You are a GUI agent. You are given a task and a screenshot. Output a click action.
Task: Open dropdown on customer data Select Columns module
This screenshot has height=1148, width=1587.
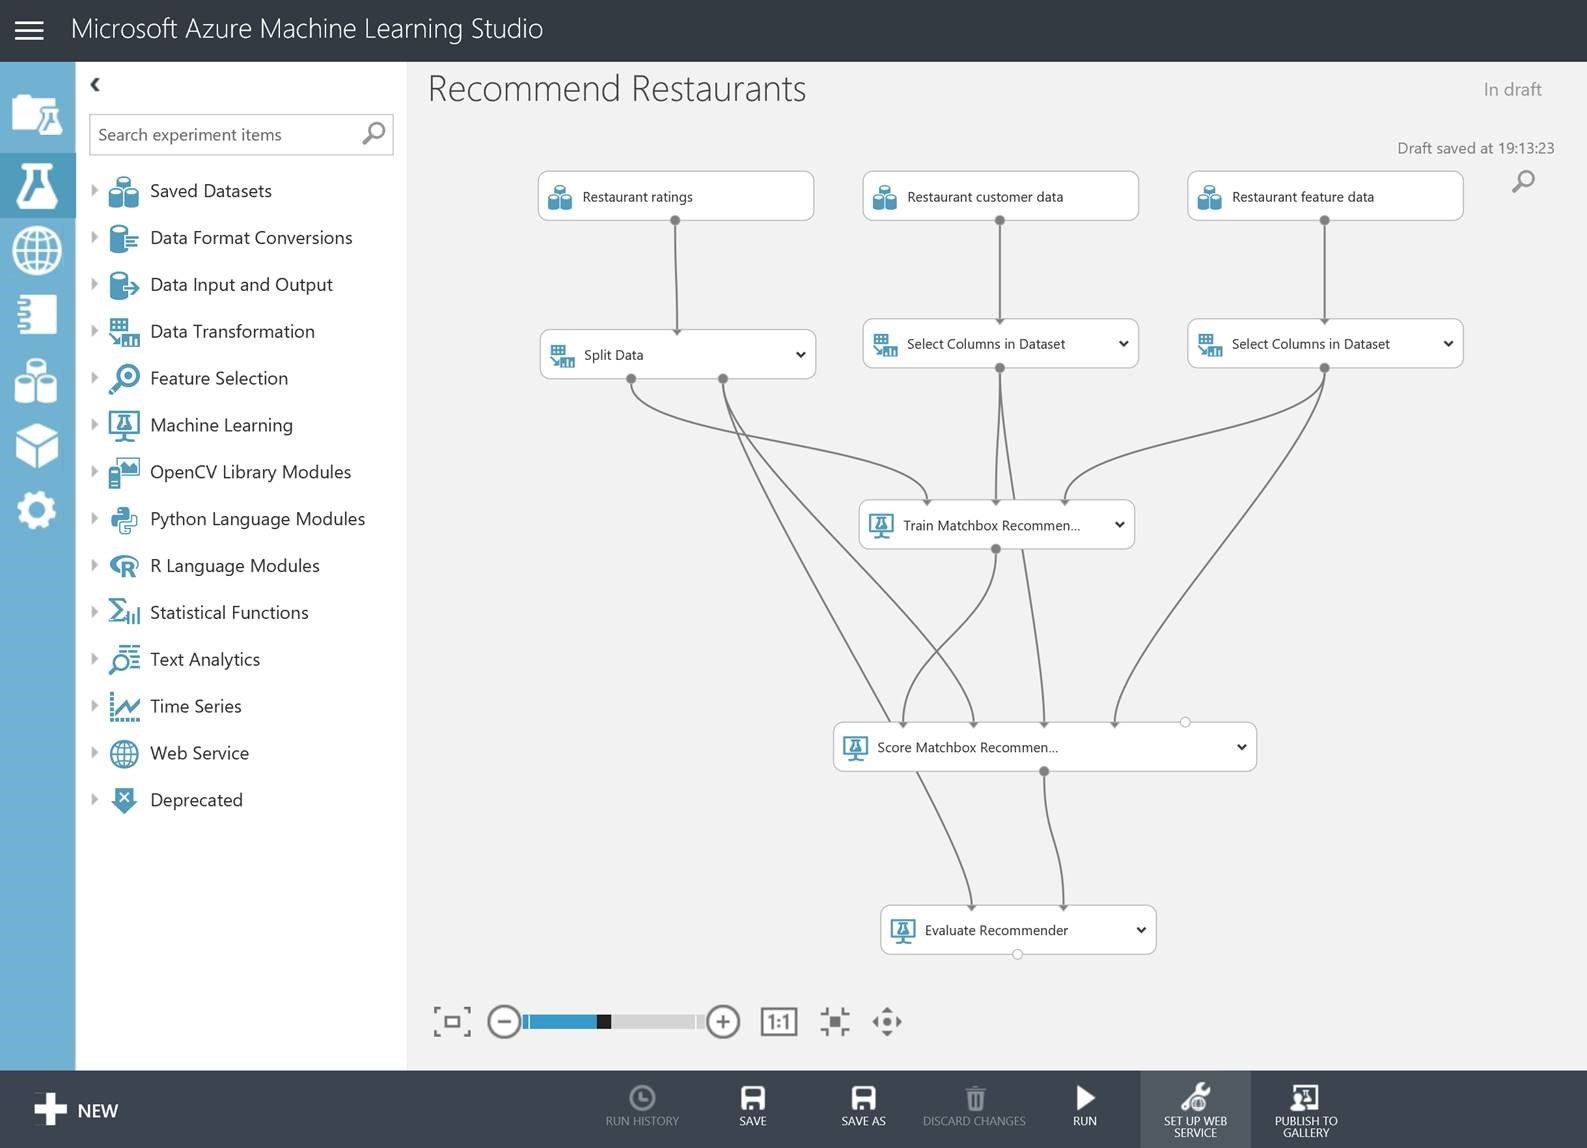click(x=1124, y=344)
